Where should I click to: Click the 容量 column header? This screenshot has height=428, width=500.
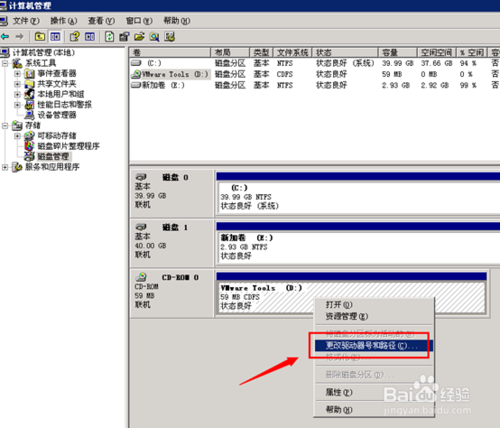click(x=398, y=52)
